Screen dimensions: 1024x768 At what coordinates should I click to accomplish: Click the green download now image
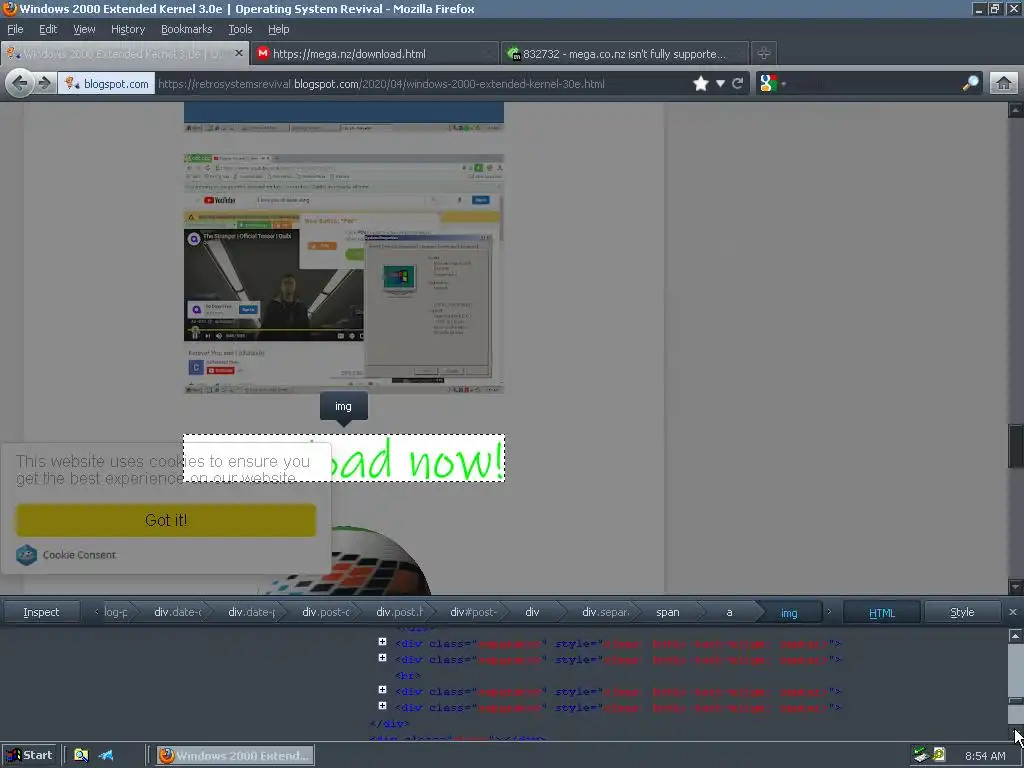[344, 458]
